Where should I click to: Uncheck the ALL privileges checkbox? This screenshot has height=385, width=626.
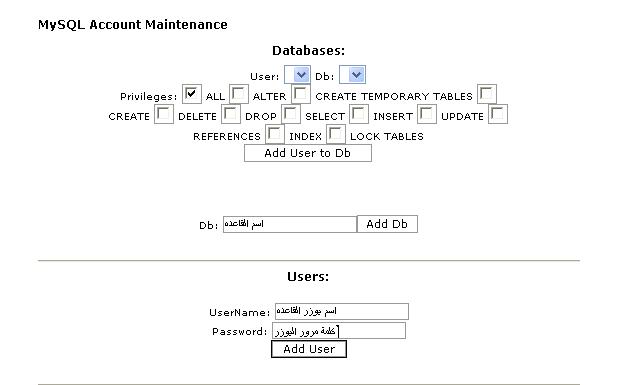click(192, 94)
